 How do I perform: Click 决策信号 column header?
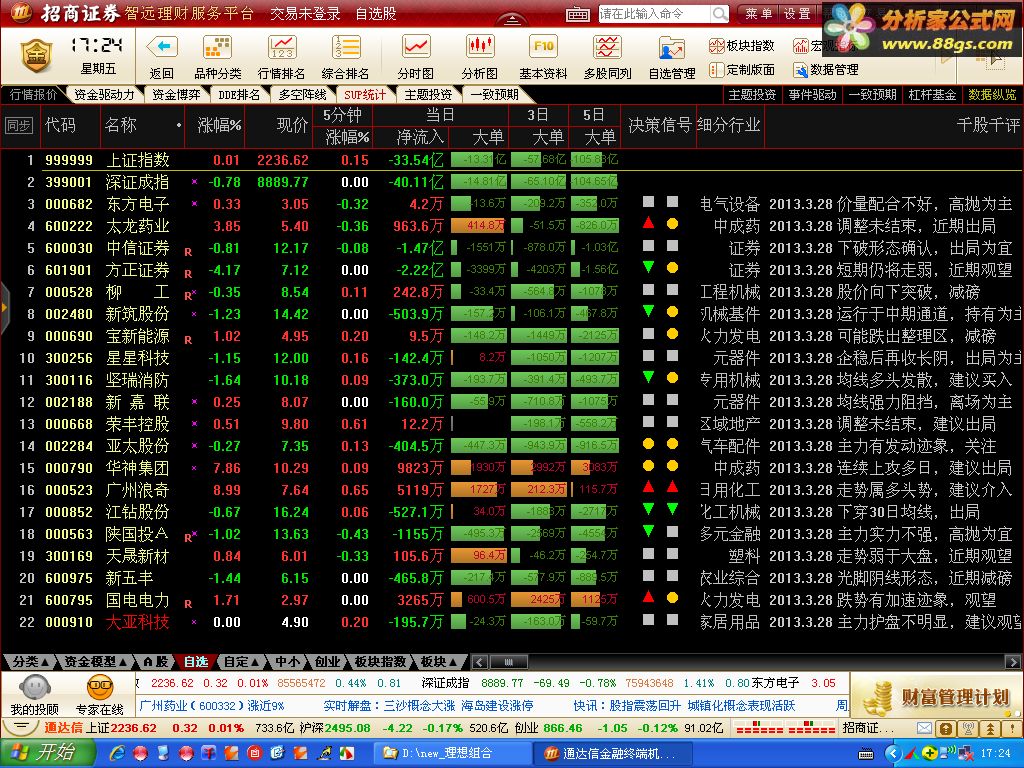(659, 125)
